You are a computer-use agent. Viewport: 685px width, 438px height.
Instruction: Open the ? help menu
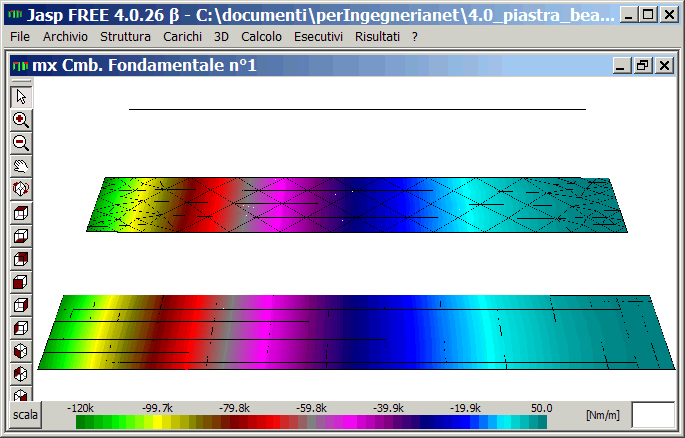point(415,37)
